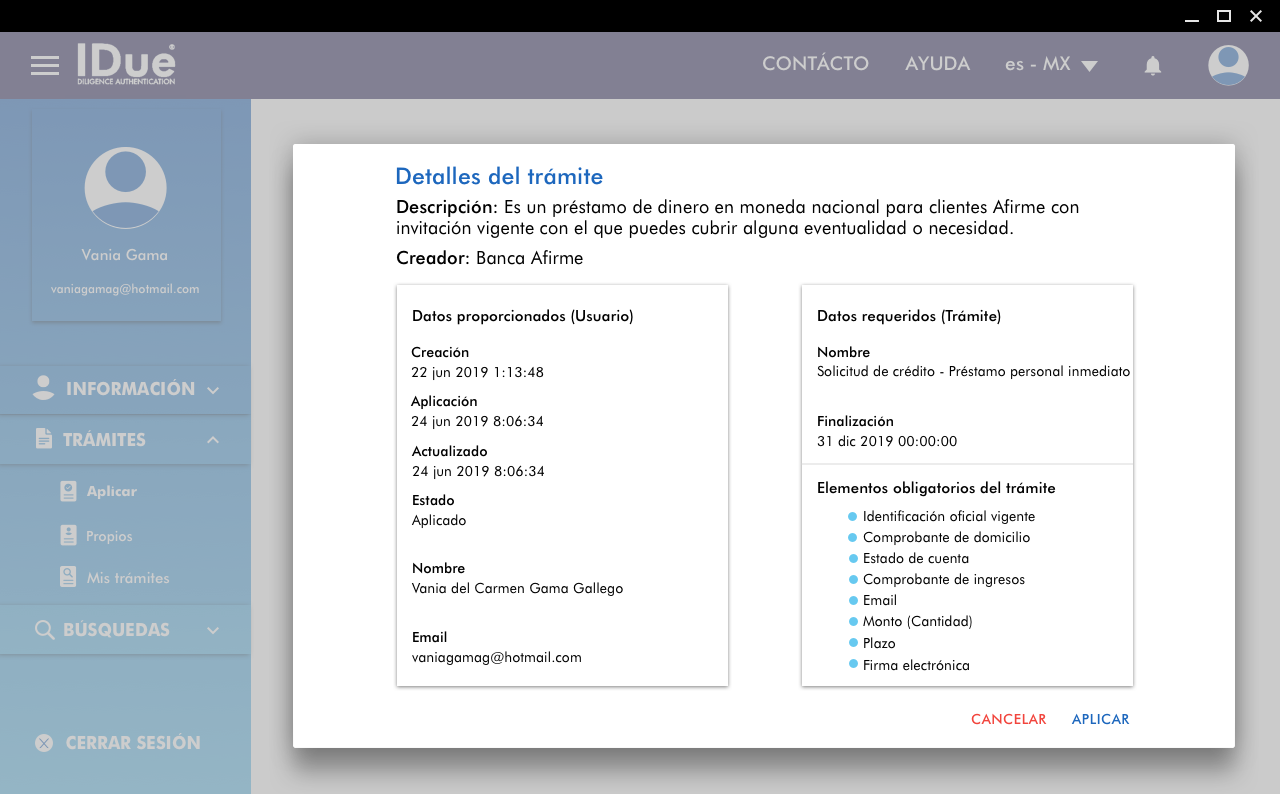Image resolution: width=1280 pixels, height=794 pixels.
Task: Click the sidebar profile picture of Vania Gama
Action: point(126,188)
